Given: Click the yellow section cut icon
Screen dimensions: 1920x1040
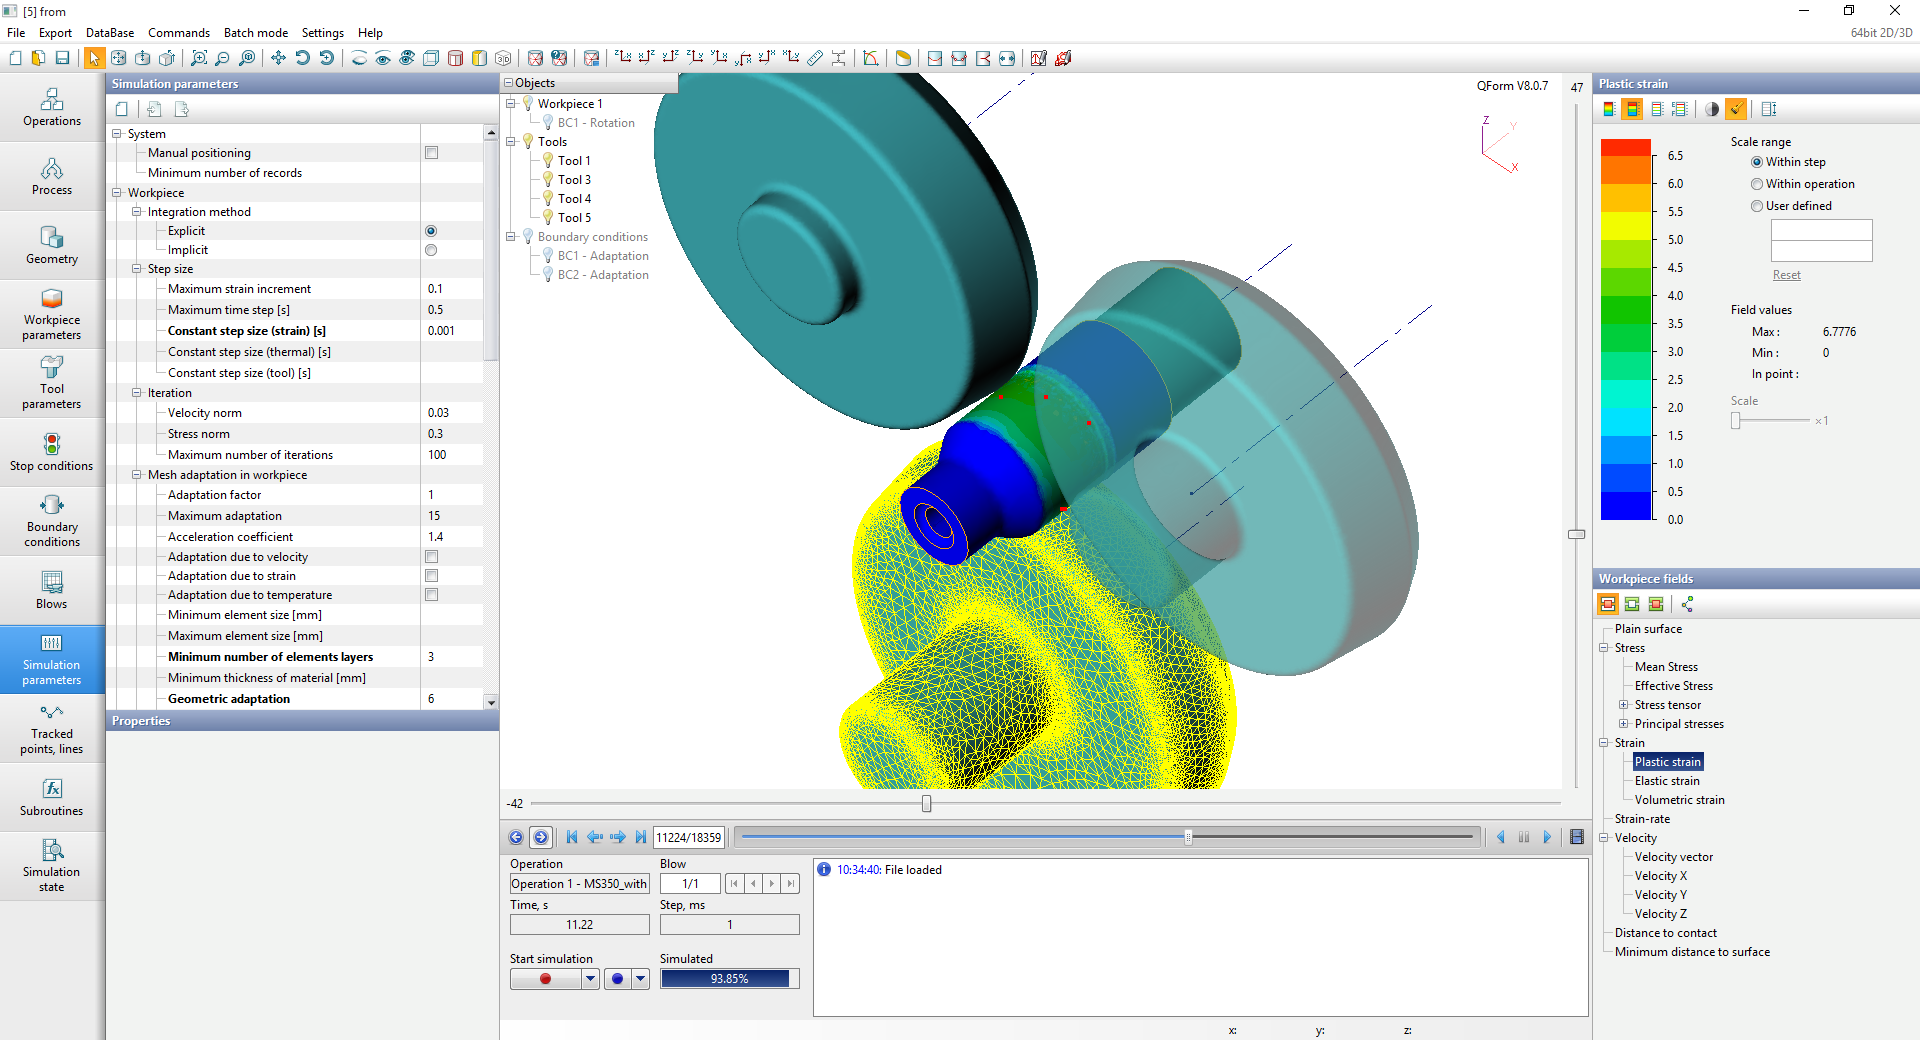Looking at the screenshot, I should [903, 58].
